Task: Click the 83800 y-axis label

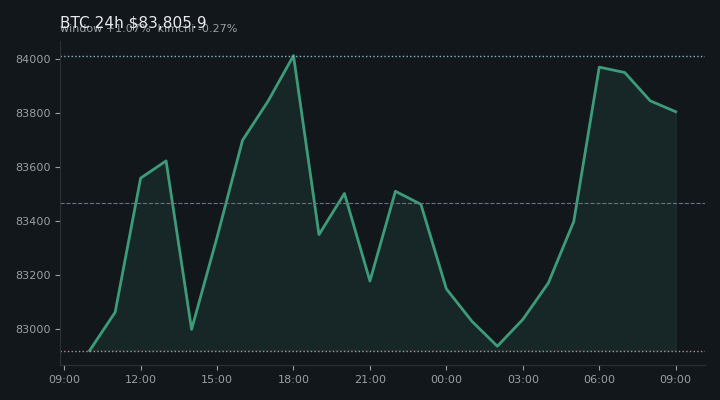Action: point(33,113)
